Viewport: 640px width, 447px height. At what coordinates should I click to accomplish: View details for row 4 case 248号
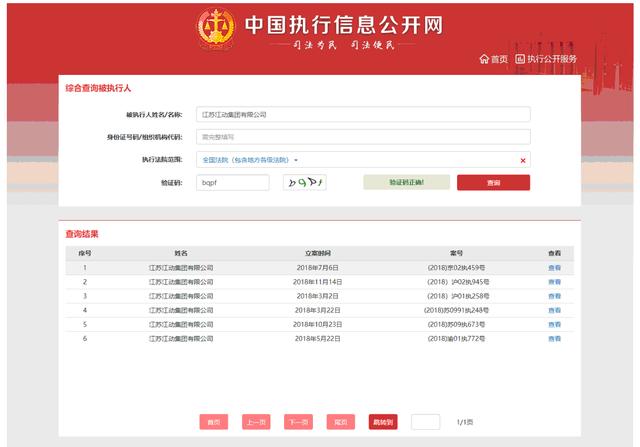(x=554, y=310)
